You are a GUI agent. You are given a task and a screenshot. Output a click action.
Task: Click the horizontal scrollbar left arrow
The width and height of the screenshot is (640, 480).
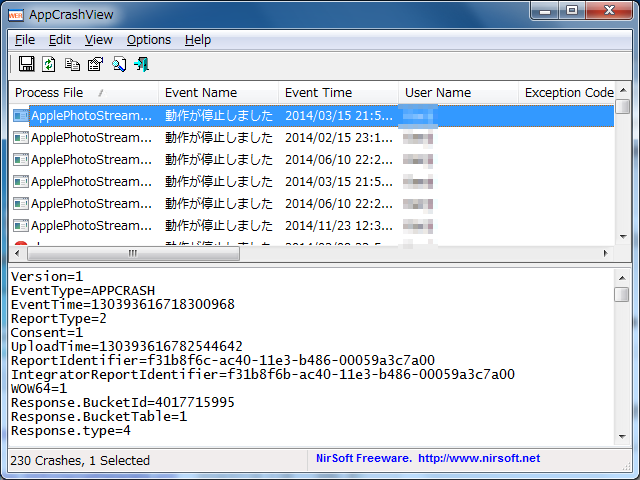click(17, 253)
